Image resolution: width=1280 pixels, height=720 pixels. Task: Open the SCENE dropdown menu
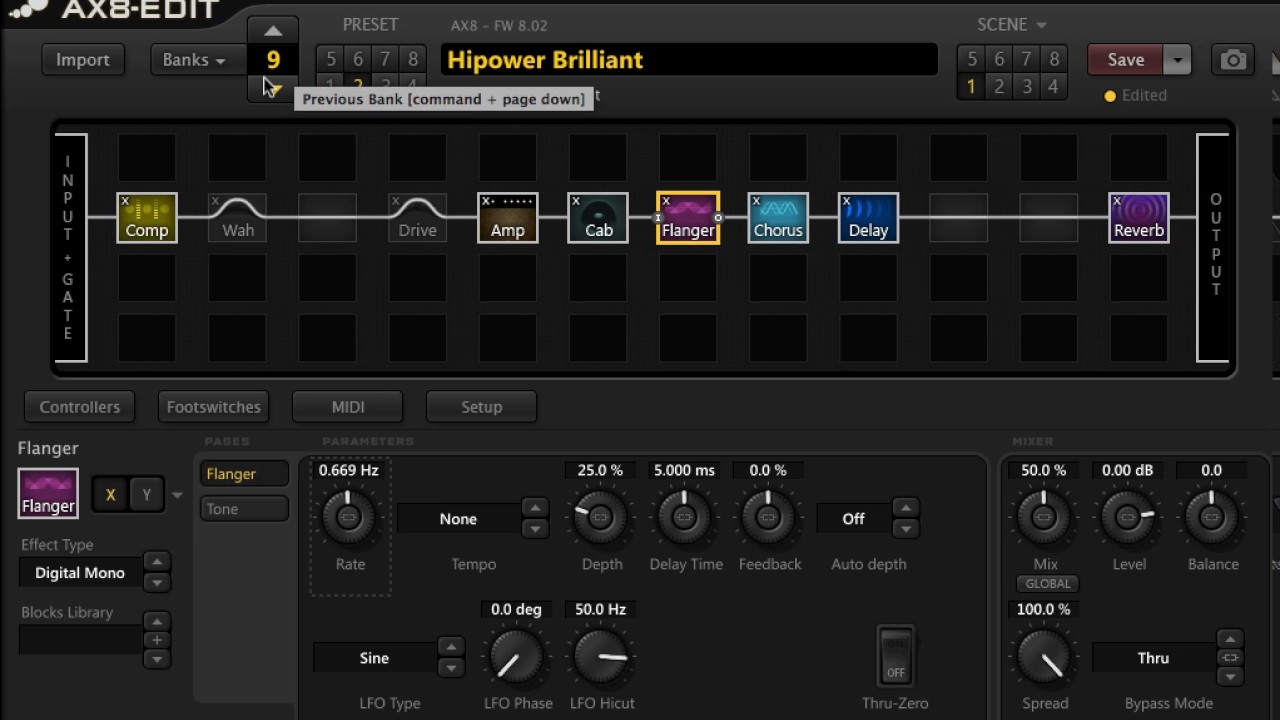coord(1012,24)
